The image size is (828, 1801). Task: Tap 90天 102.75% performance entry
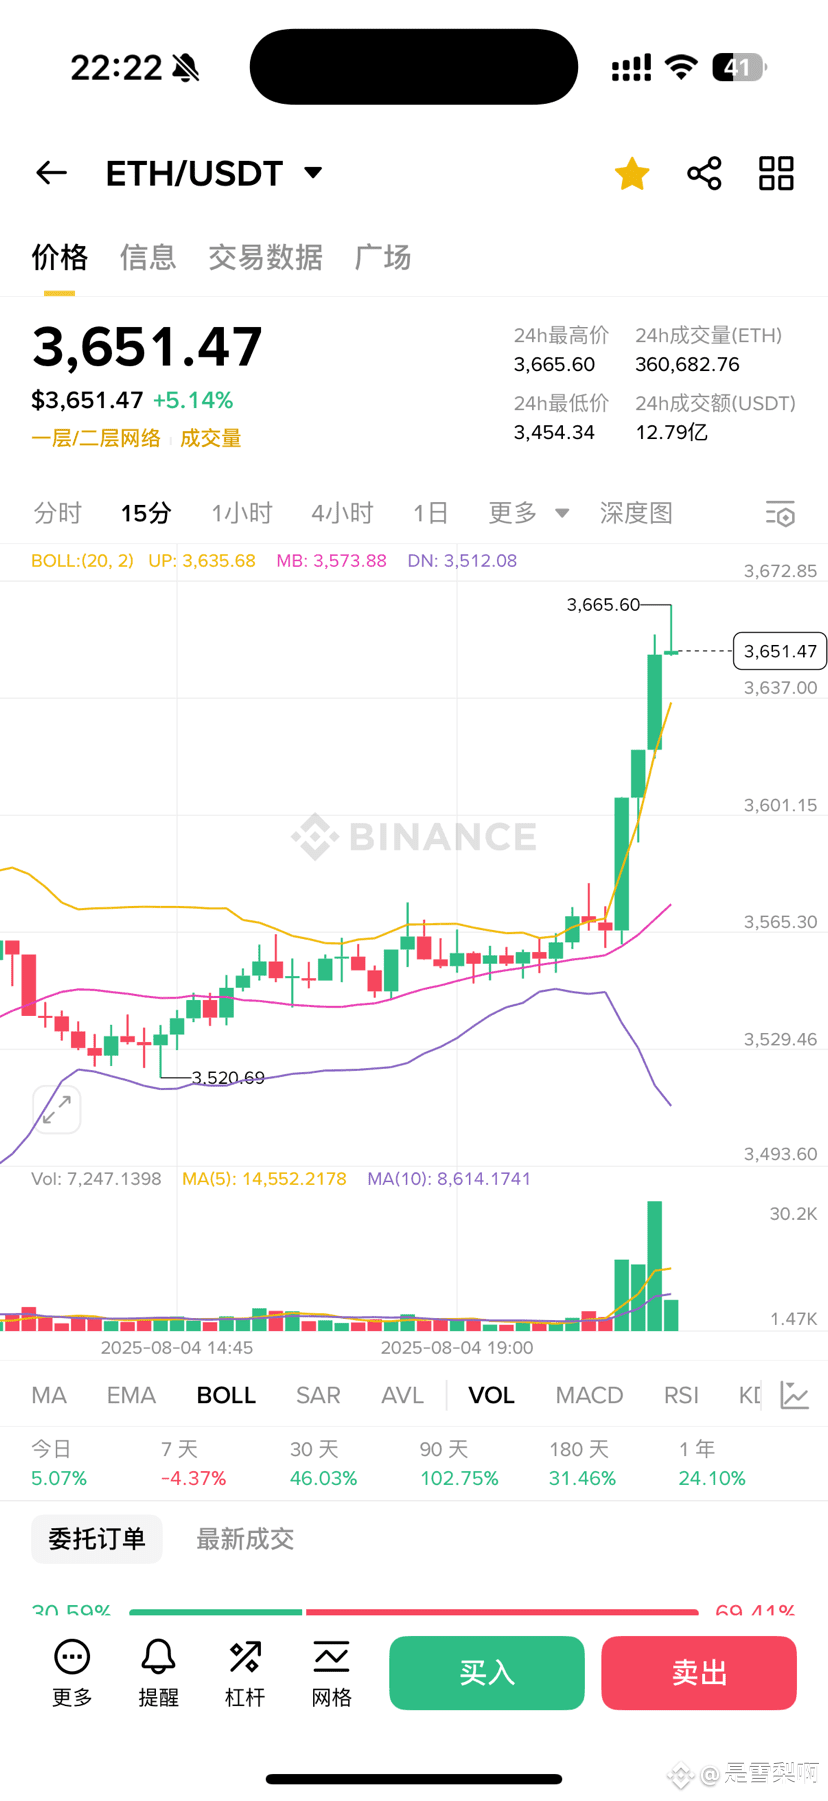[x=459, y=1463]
